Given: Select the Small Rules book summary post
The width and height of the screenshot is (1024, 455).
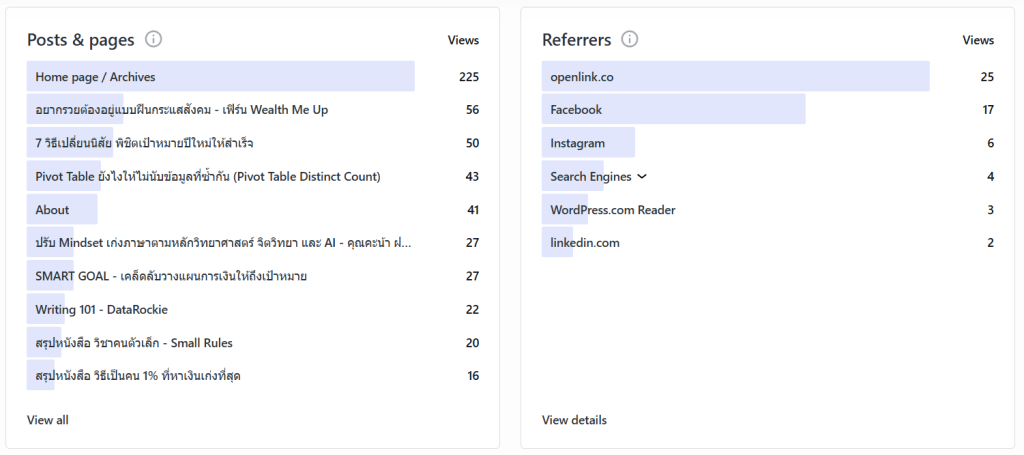Looking at the screenshot, I should (133, 343).
